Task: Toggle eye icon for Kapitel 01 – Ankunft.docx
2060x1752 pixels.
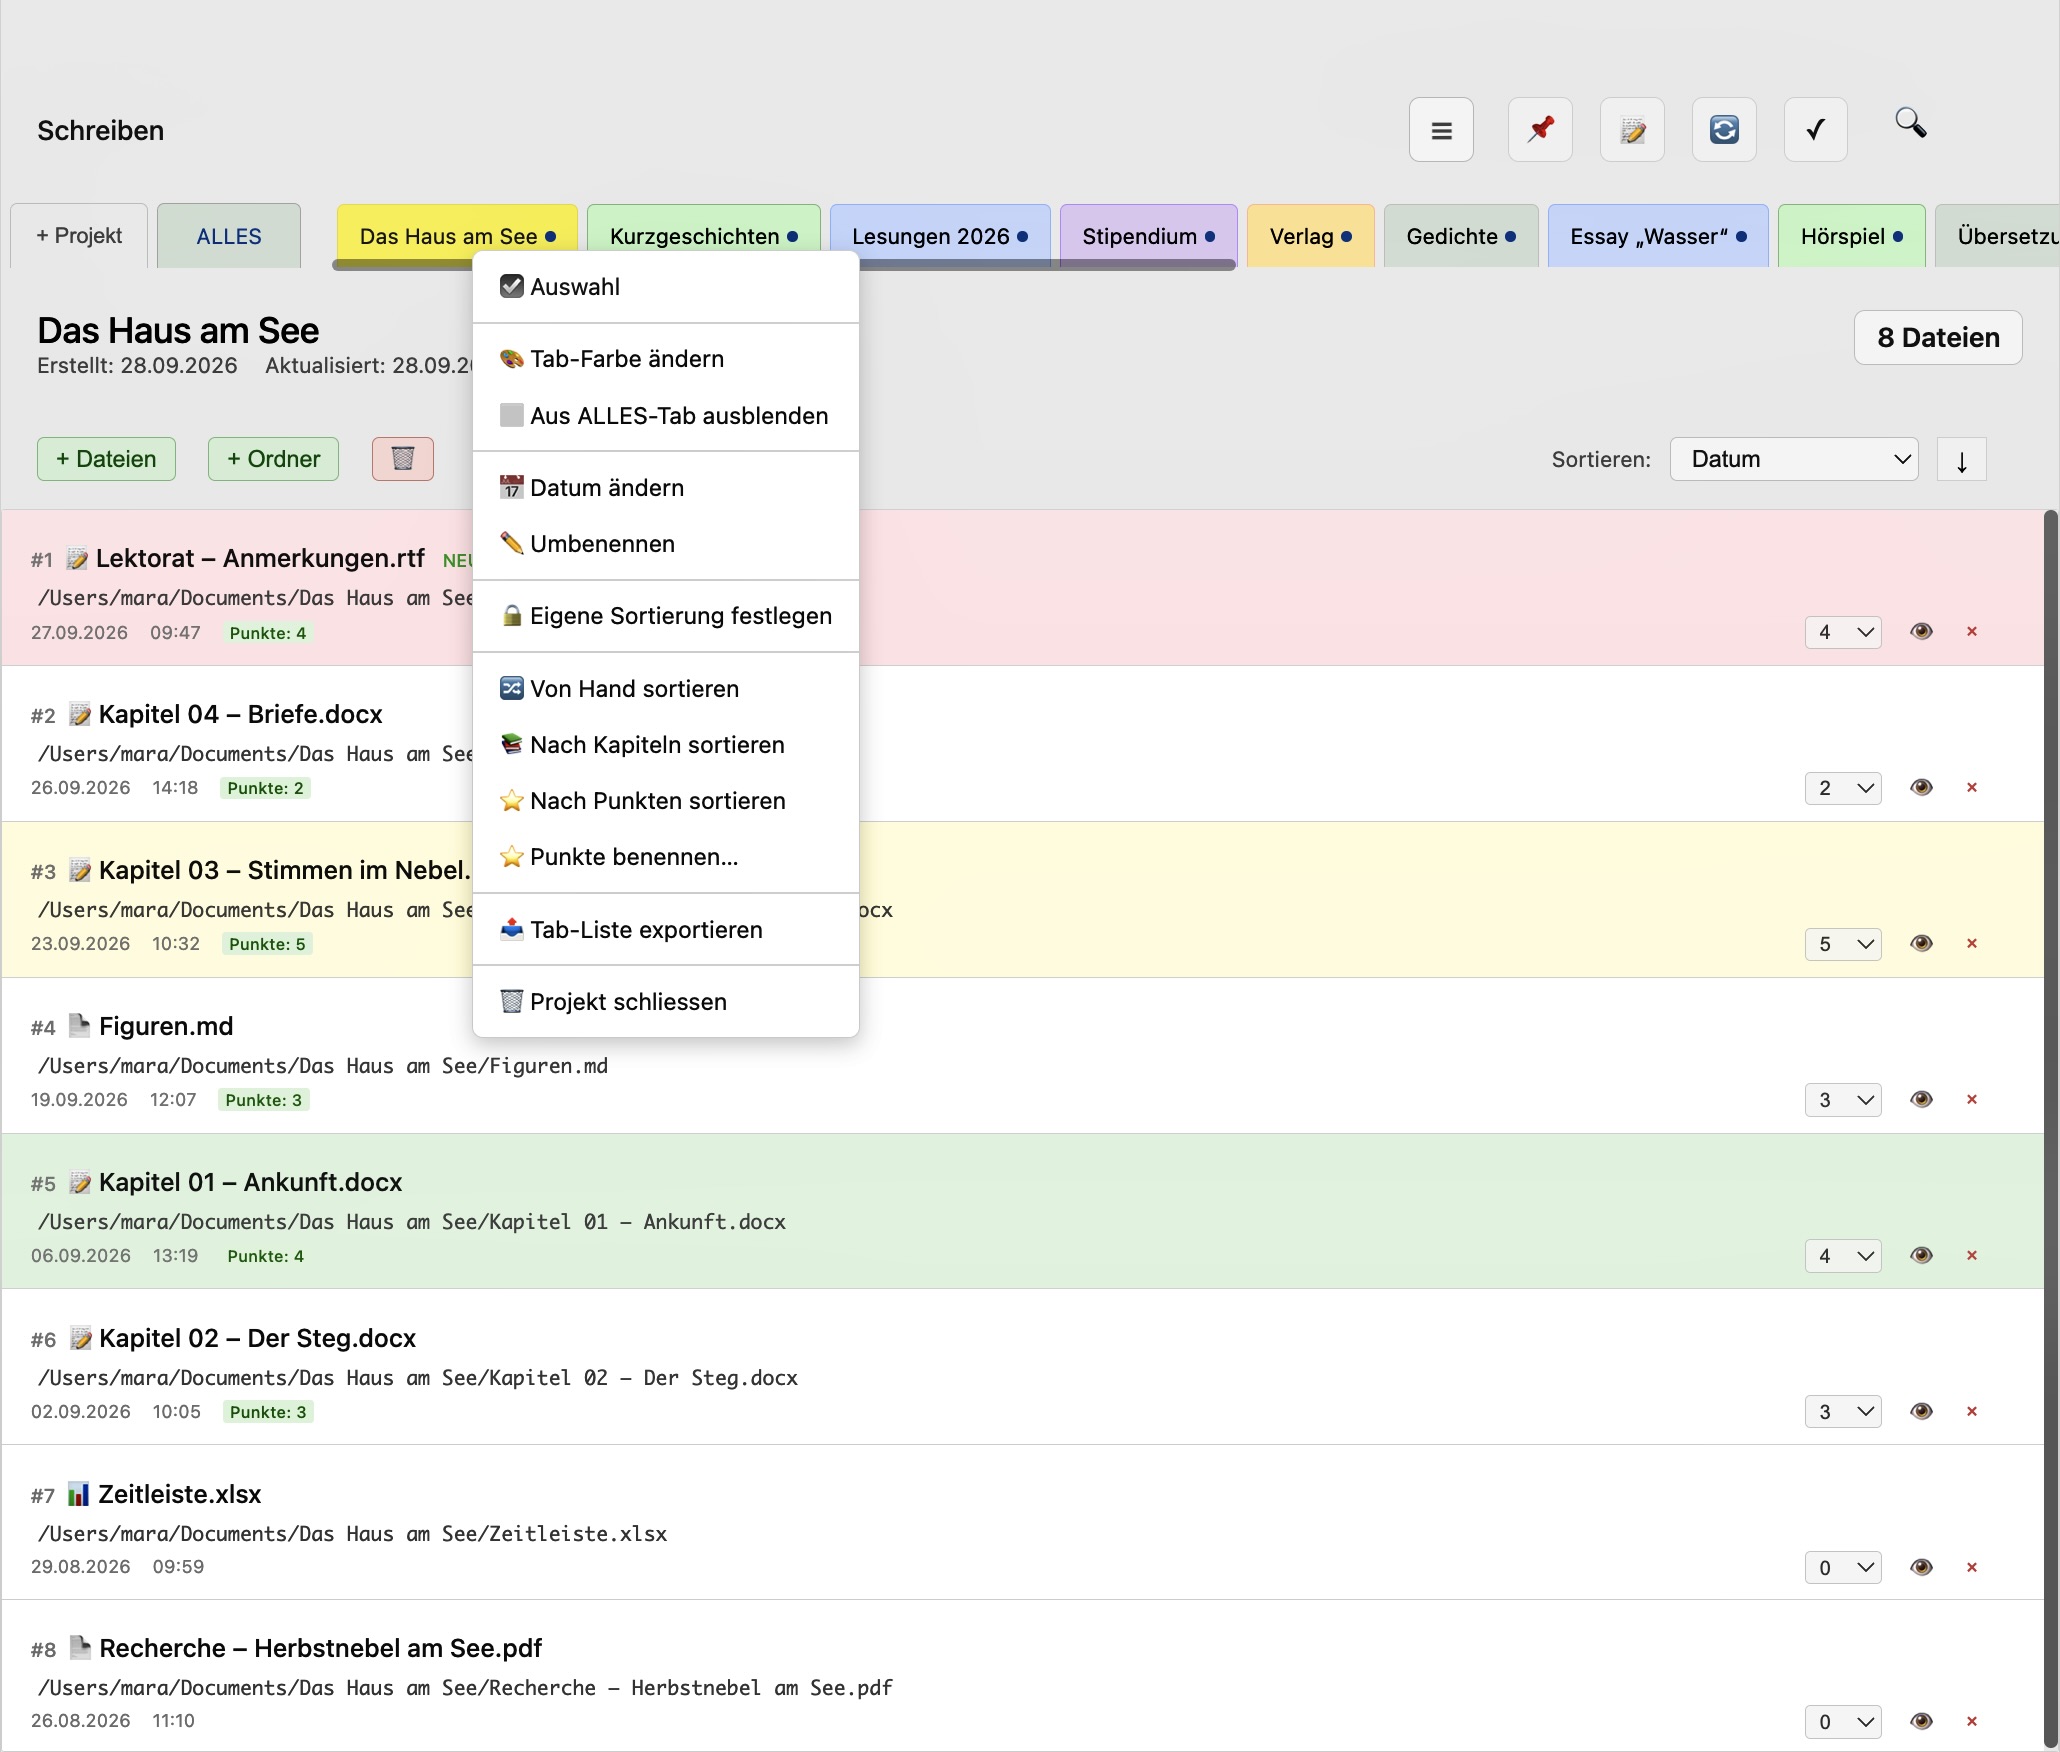Action: pyautogui.click(x=1921, y=1255)
